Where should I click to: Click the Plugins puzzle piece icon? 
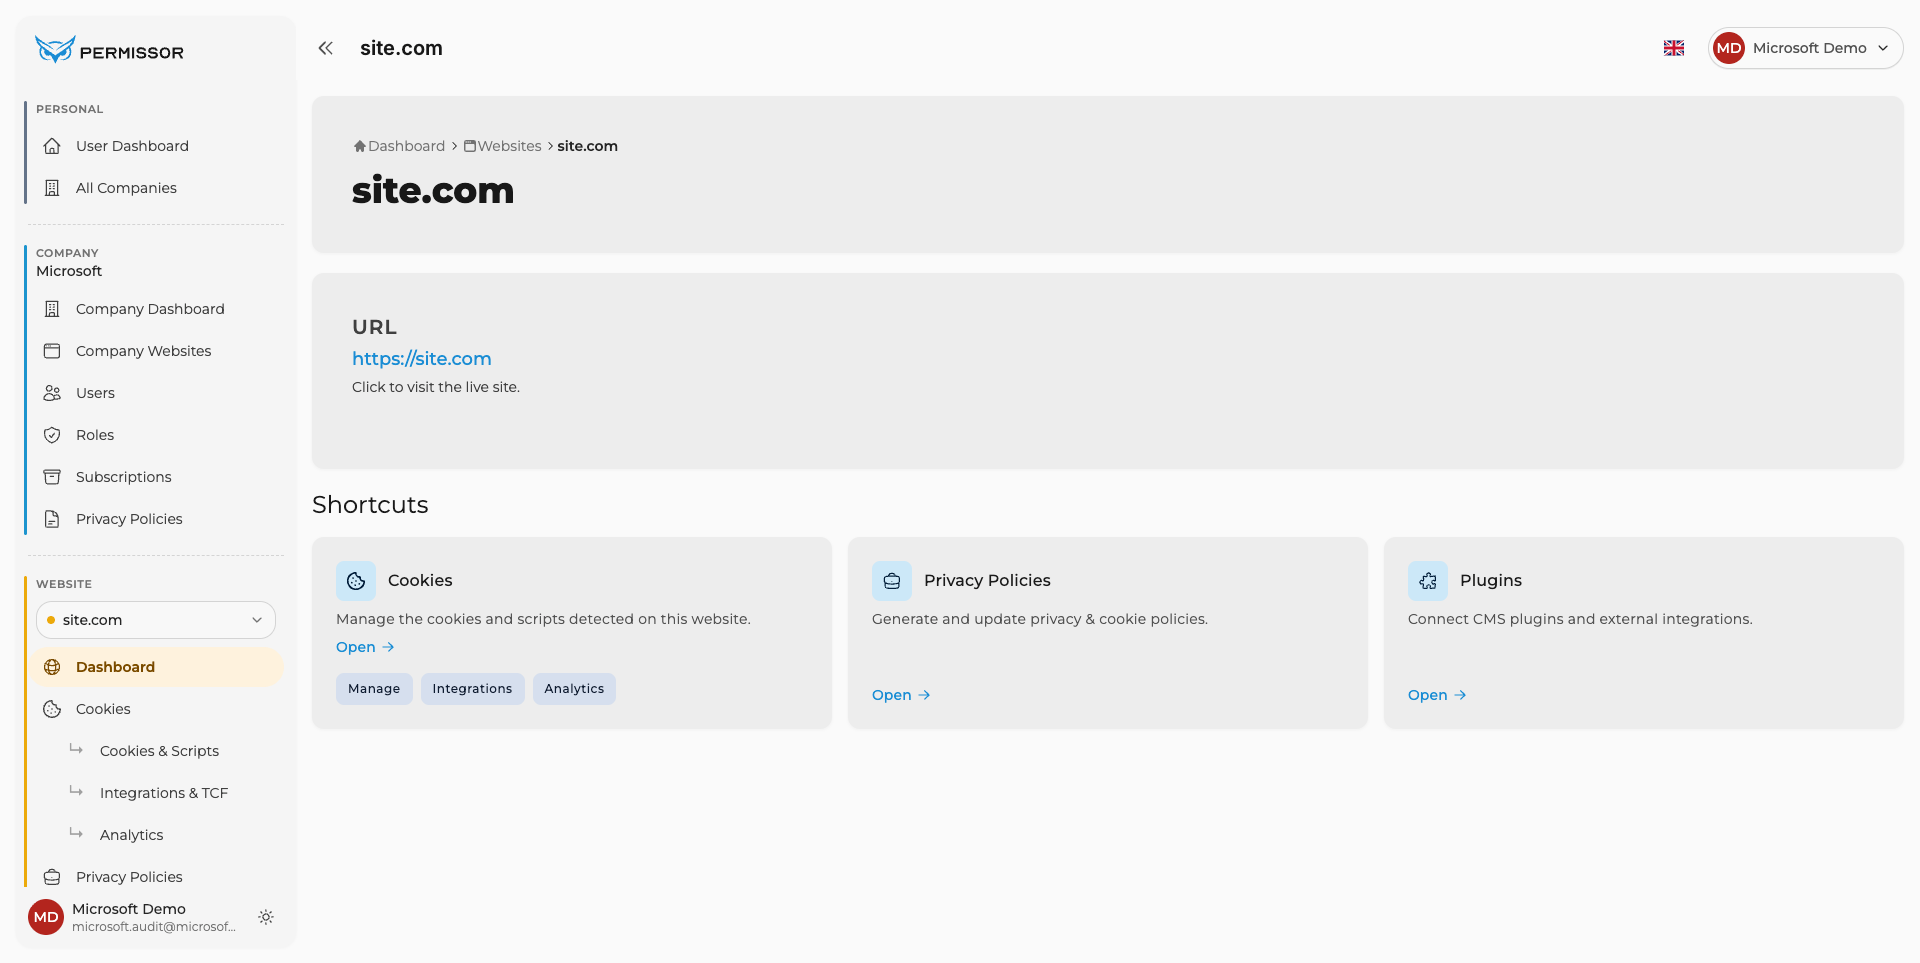[1428, 581]
